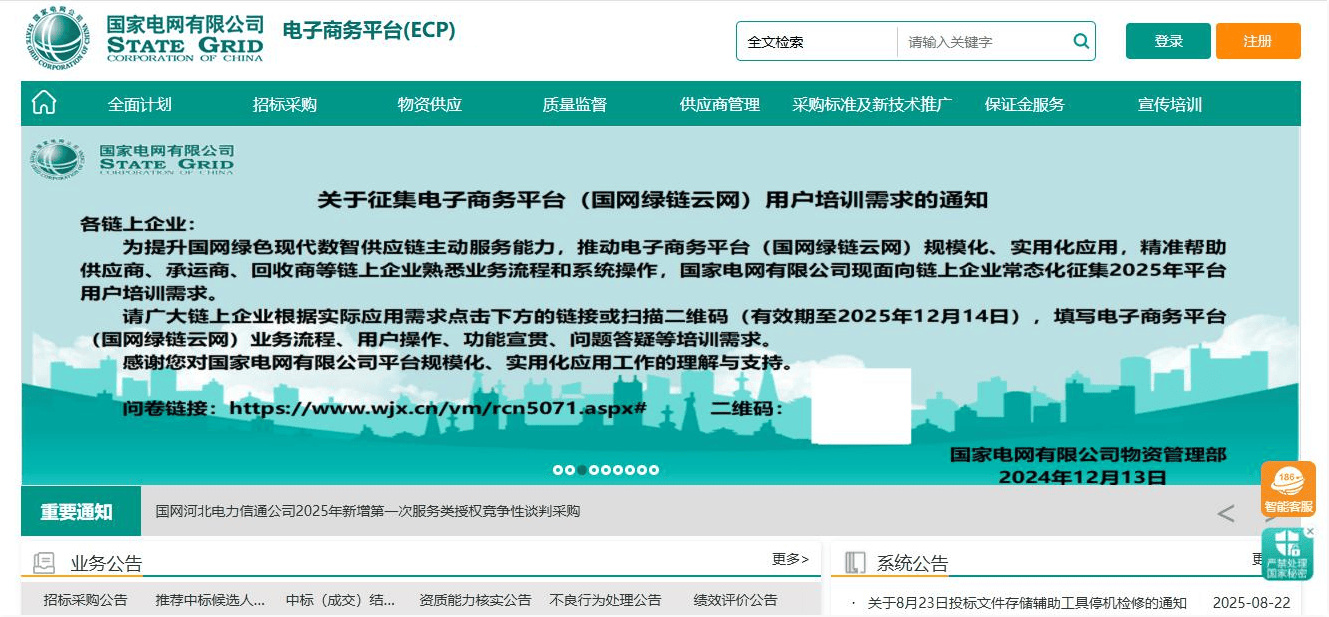Viewport: 1329px width, 617px height.
Task: Click the home icon in navigation bar
Action: 44,103
